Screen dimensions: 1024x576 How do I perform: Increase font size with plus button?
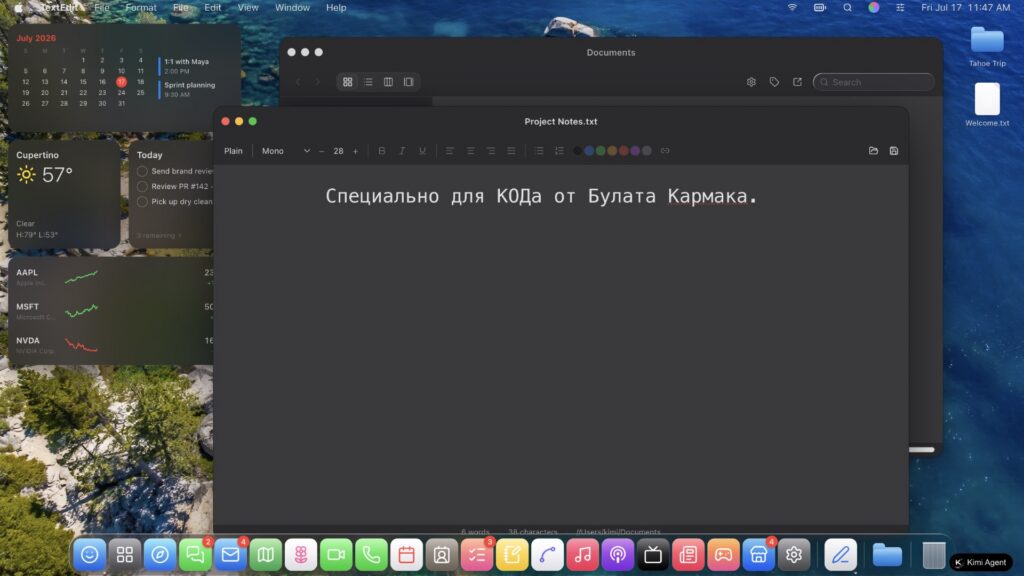pyautogui.click(x=355, y=151)
